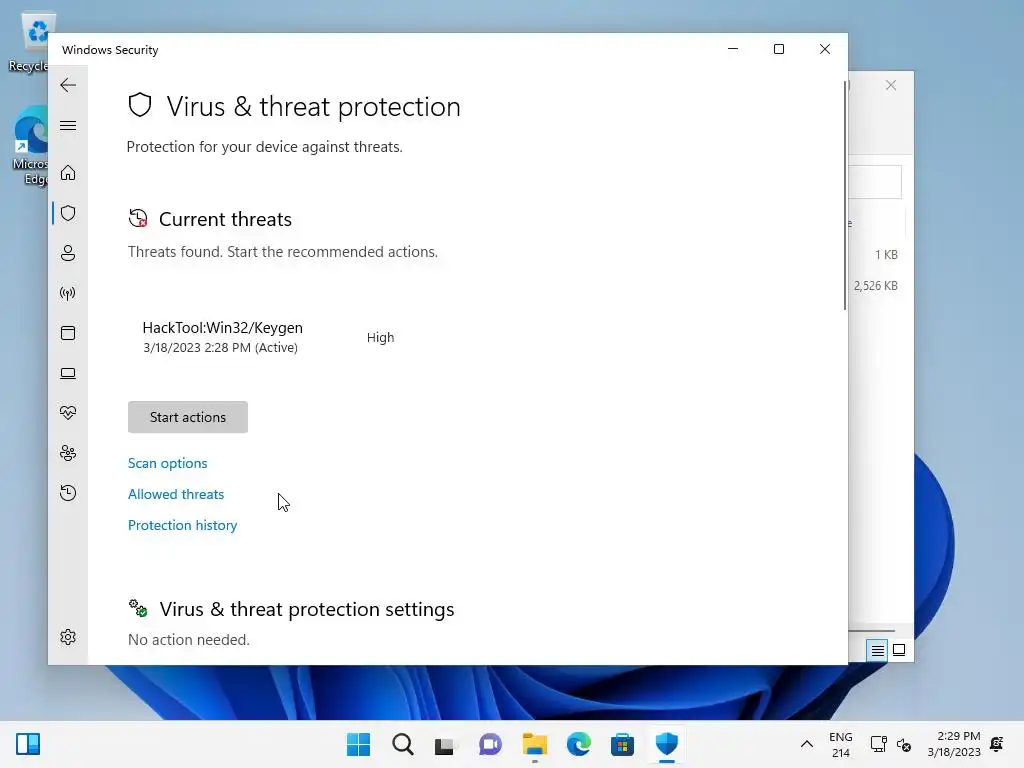
Task: Click the Windows Security scrollbar thumb
Action: (845, 196)
